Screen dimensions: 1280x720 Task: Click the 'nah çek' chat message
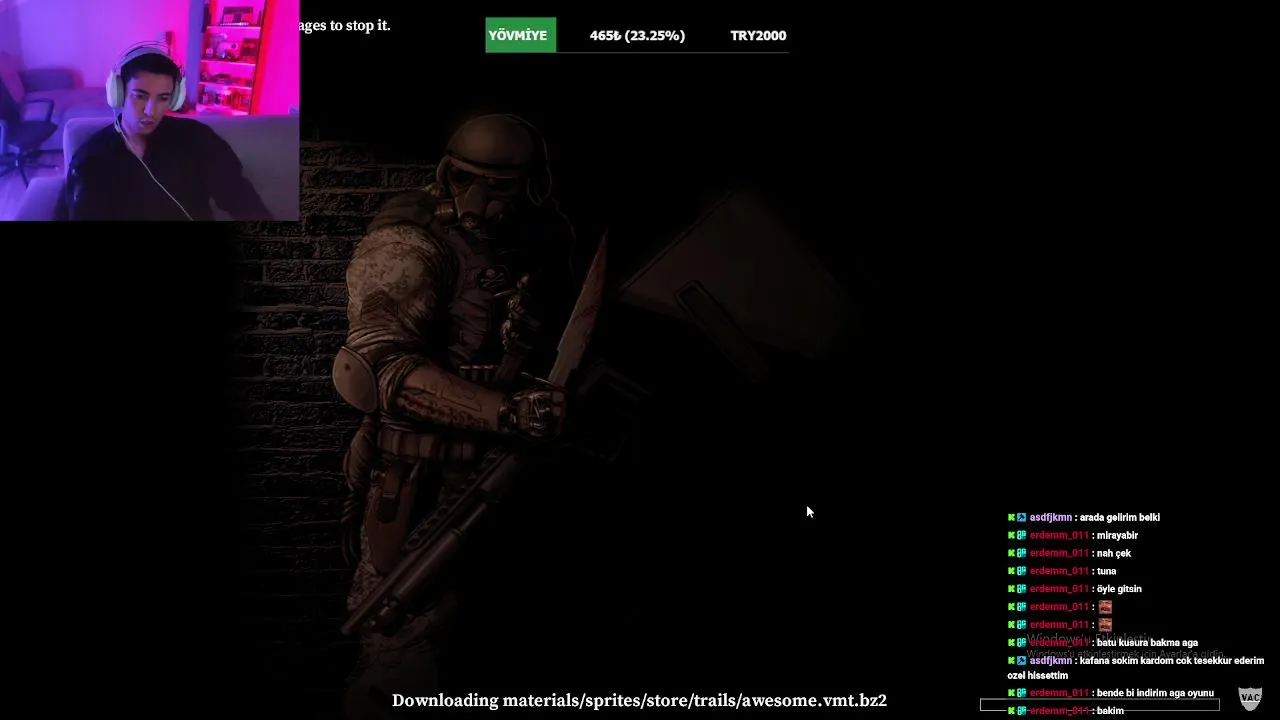click(1114, 553)
